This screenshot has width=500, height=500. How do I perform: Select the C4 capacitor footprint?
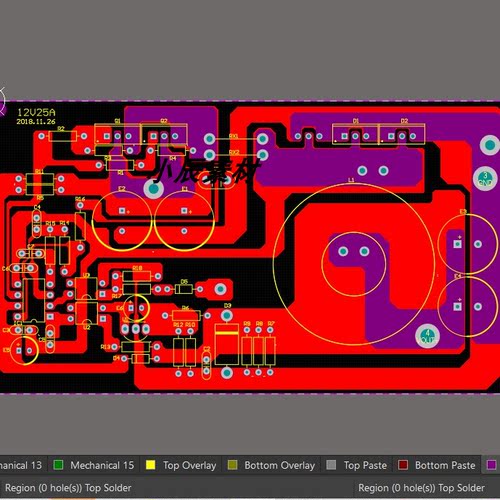[37, 224]
